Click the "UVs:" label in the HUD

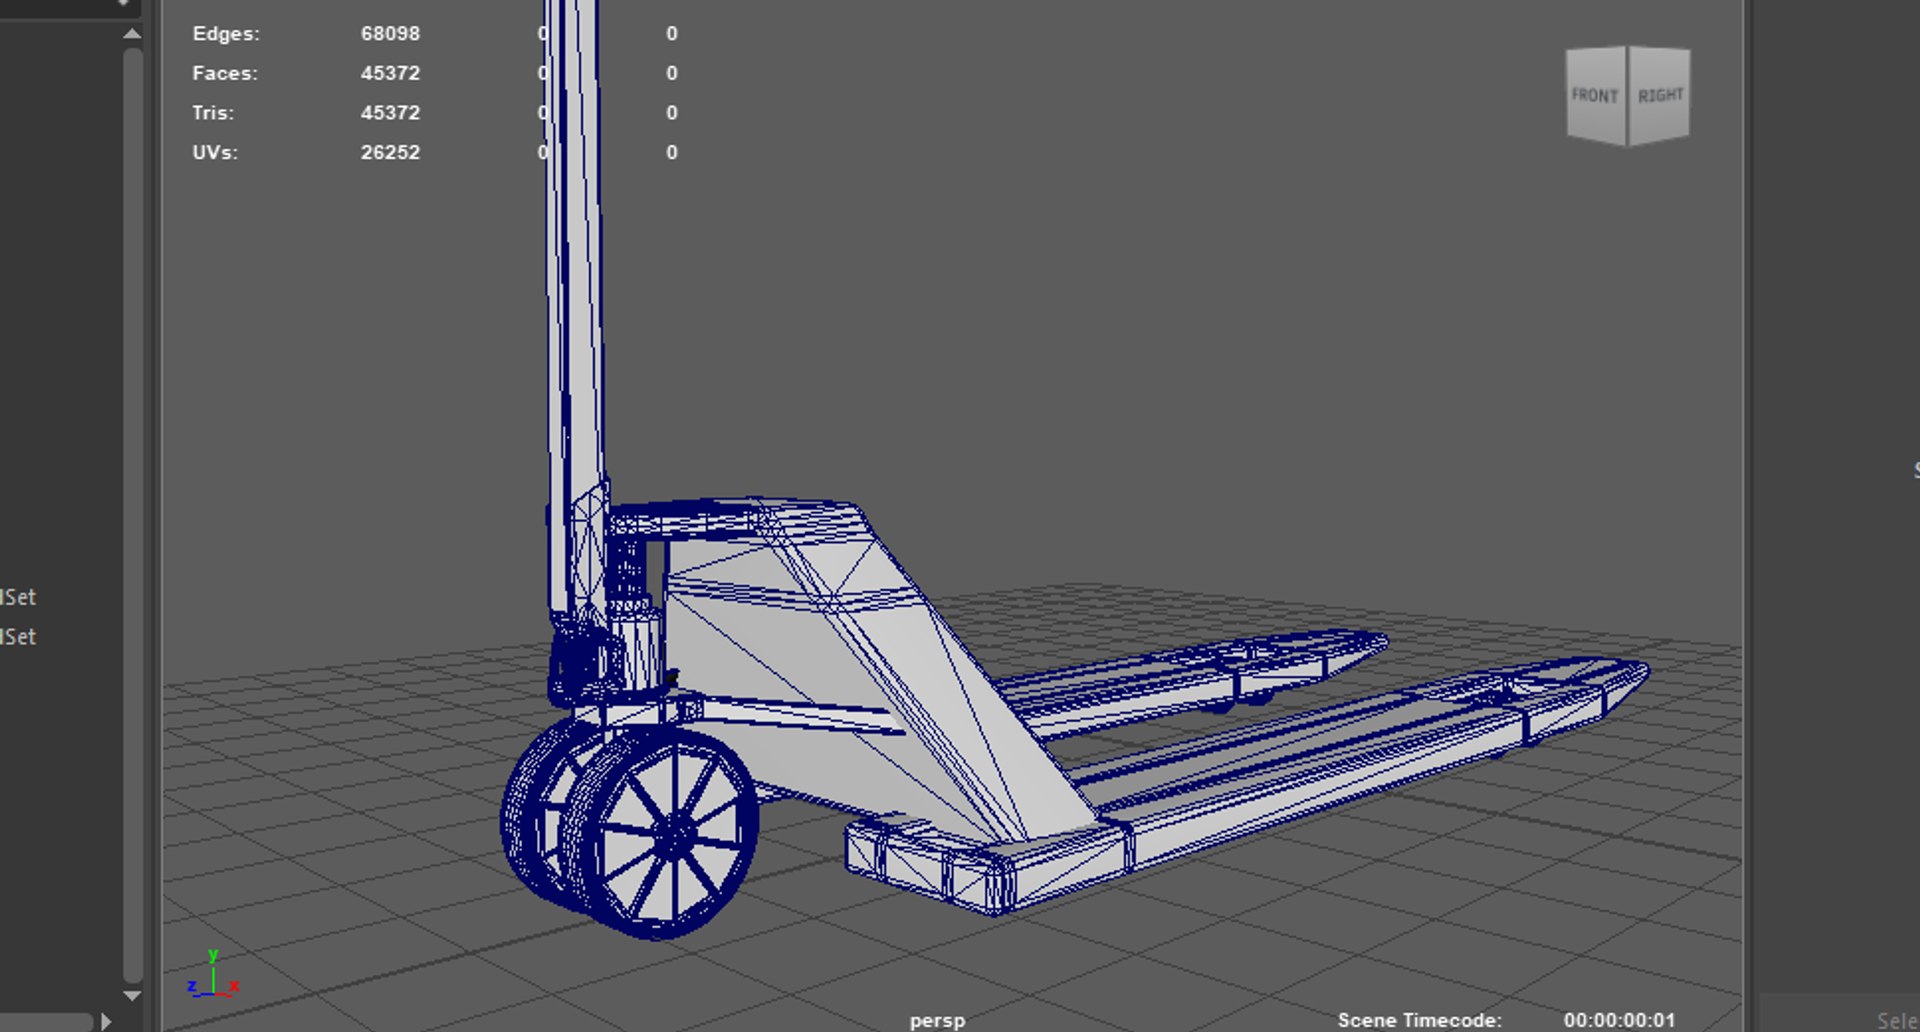coord(215,153)
